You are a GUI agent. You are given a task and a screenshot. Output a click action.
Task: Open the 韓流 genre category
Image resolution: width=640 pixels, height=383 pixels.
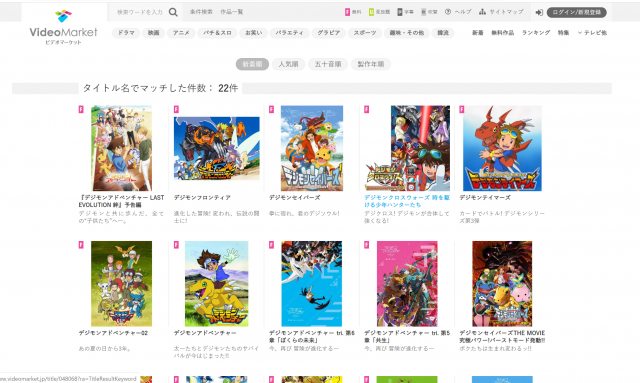click(x=443, y=33)
